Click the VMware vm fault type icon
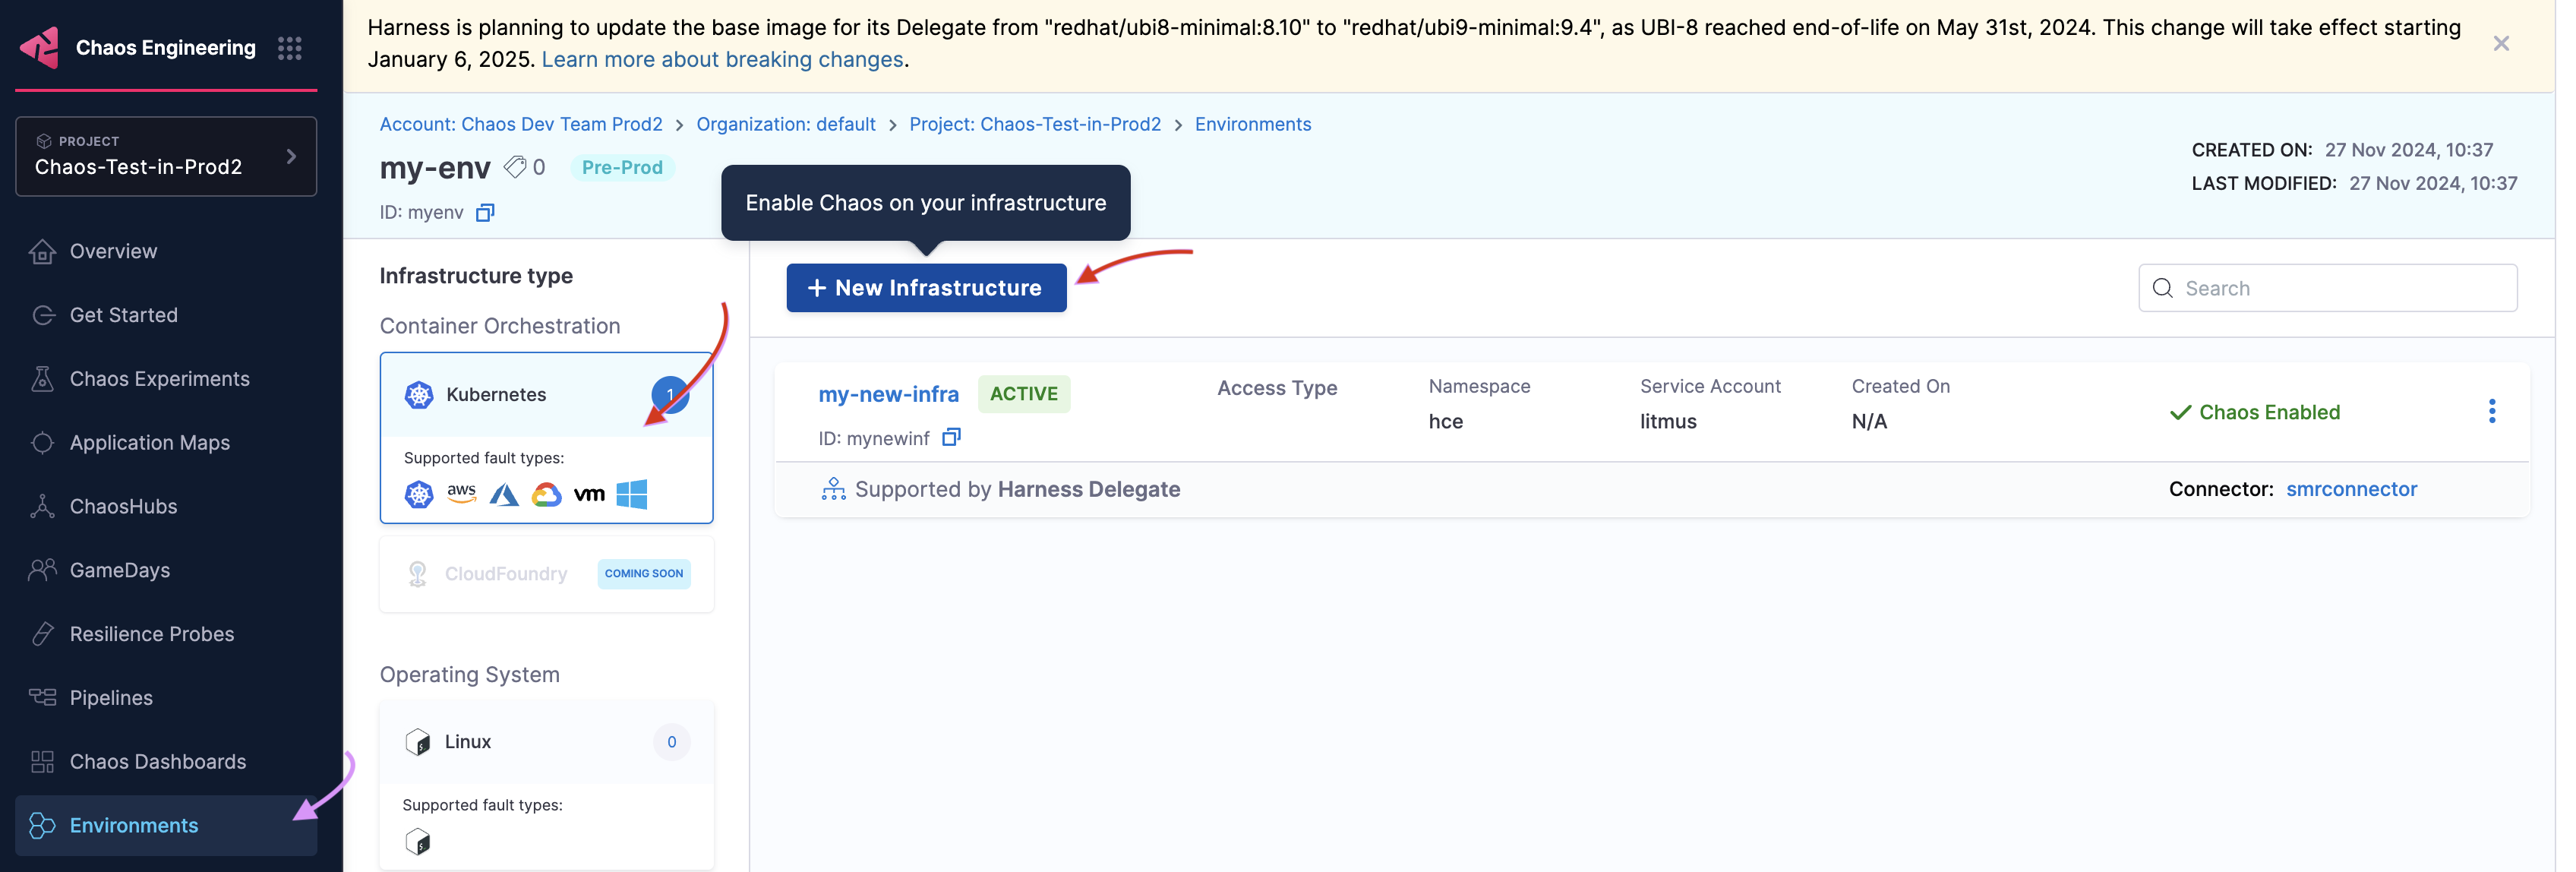 pyautogui.click(x=589, y=495)
